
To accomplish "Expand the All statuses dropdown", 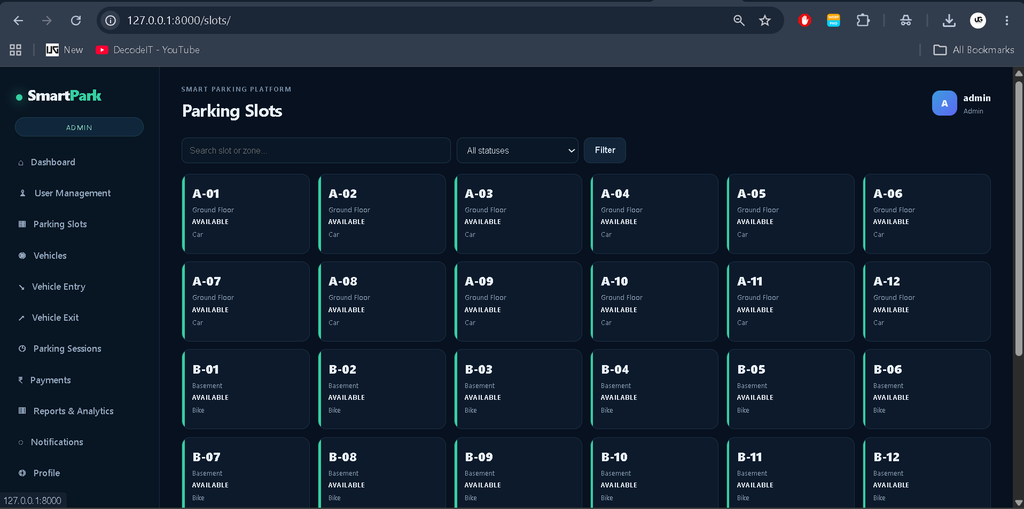I will [517, 150].
